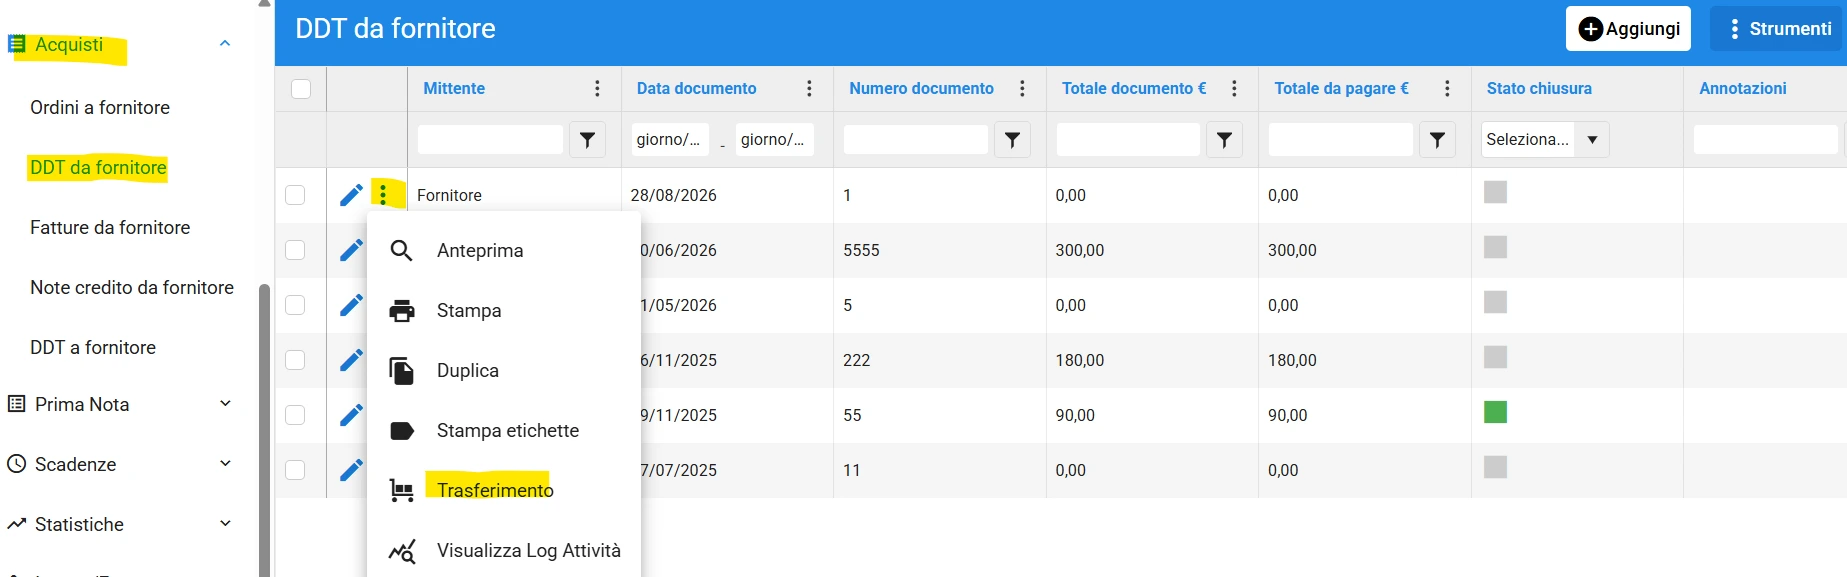Click the green closure status square, row 55
Viewport: 1847px width, 577px height.
tap(1495, 412)
